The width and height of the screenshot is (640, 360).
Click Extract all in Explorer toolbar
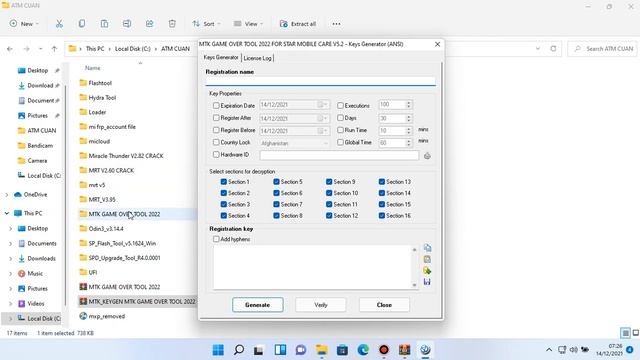tap(298, 24)
